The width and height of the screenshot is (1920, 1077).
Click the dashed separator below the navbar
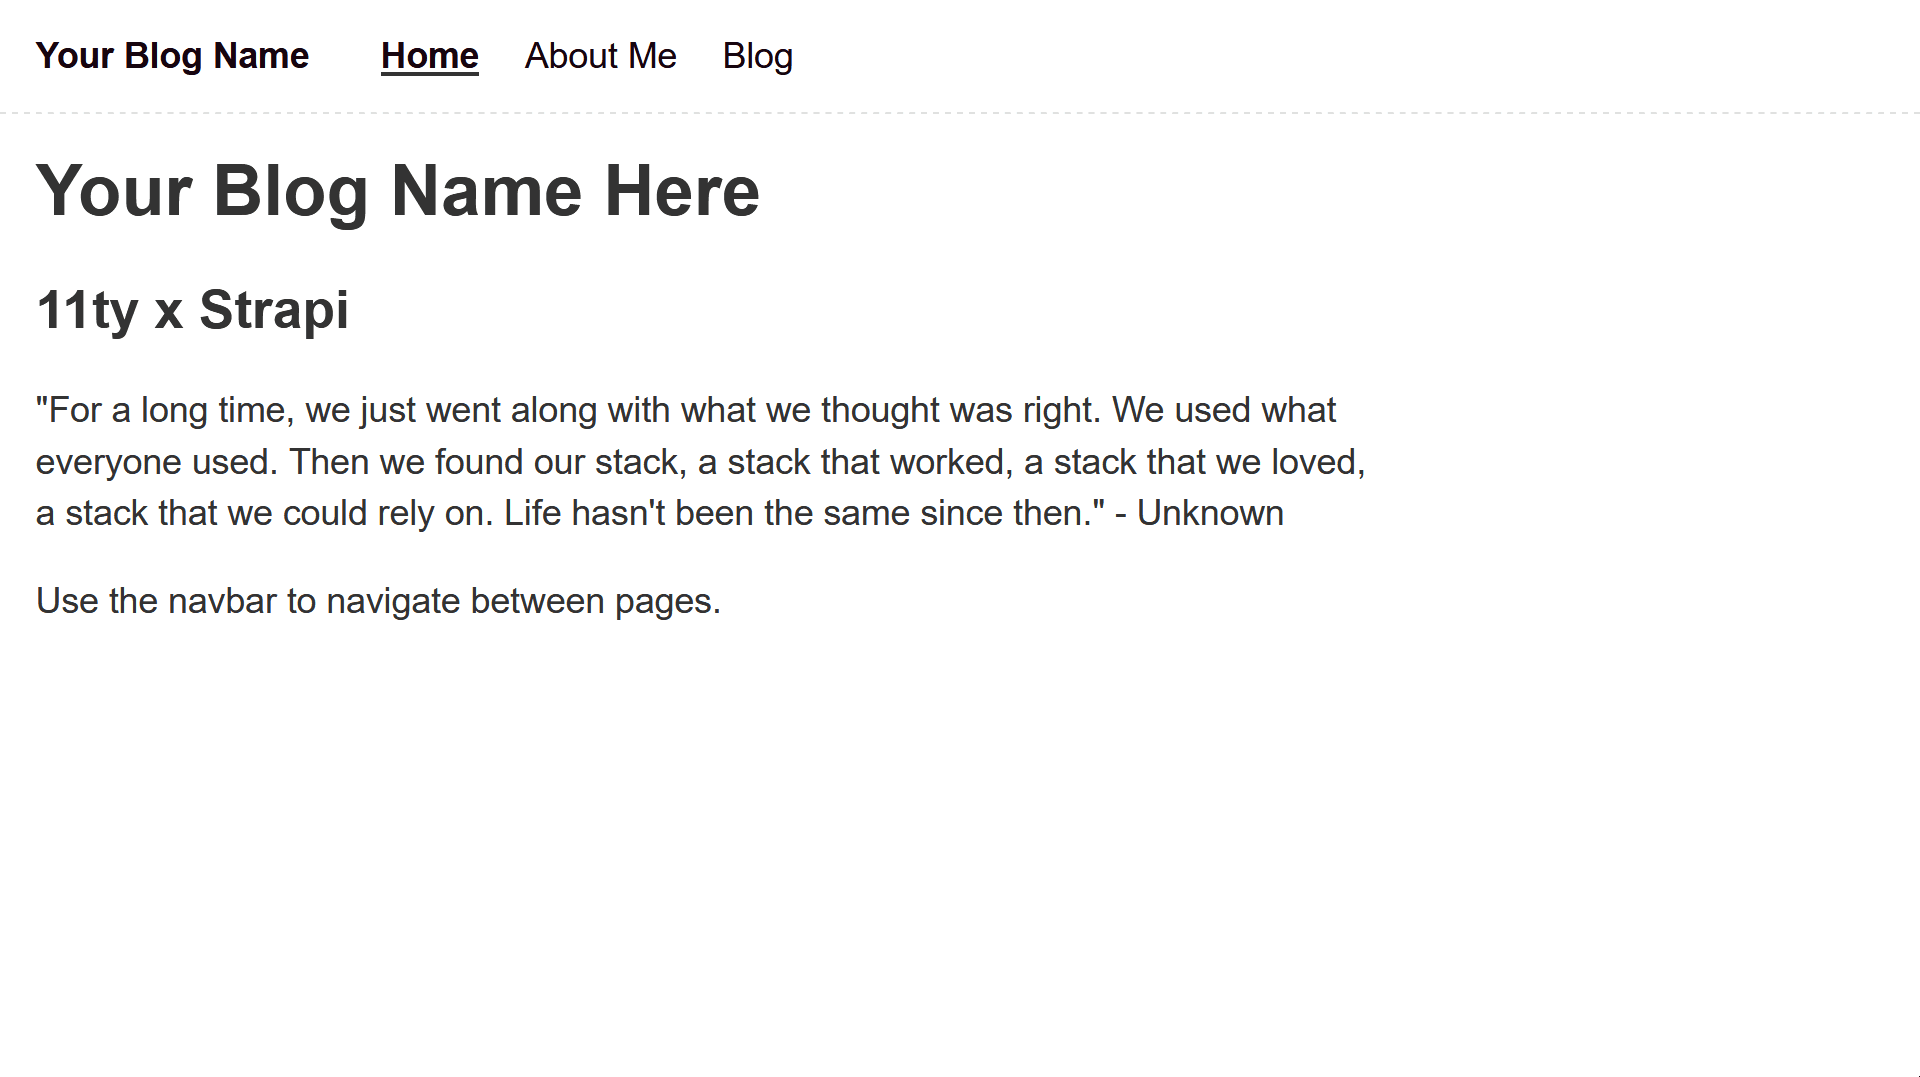960,113
